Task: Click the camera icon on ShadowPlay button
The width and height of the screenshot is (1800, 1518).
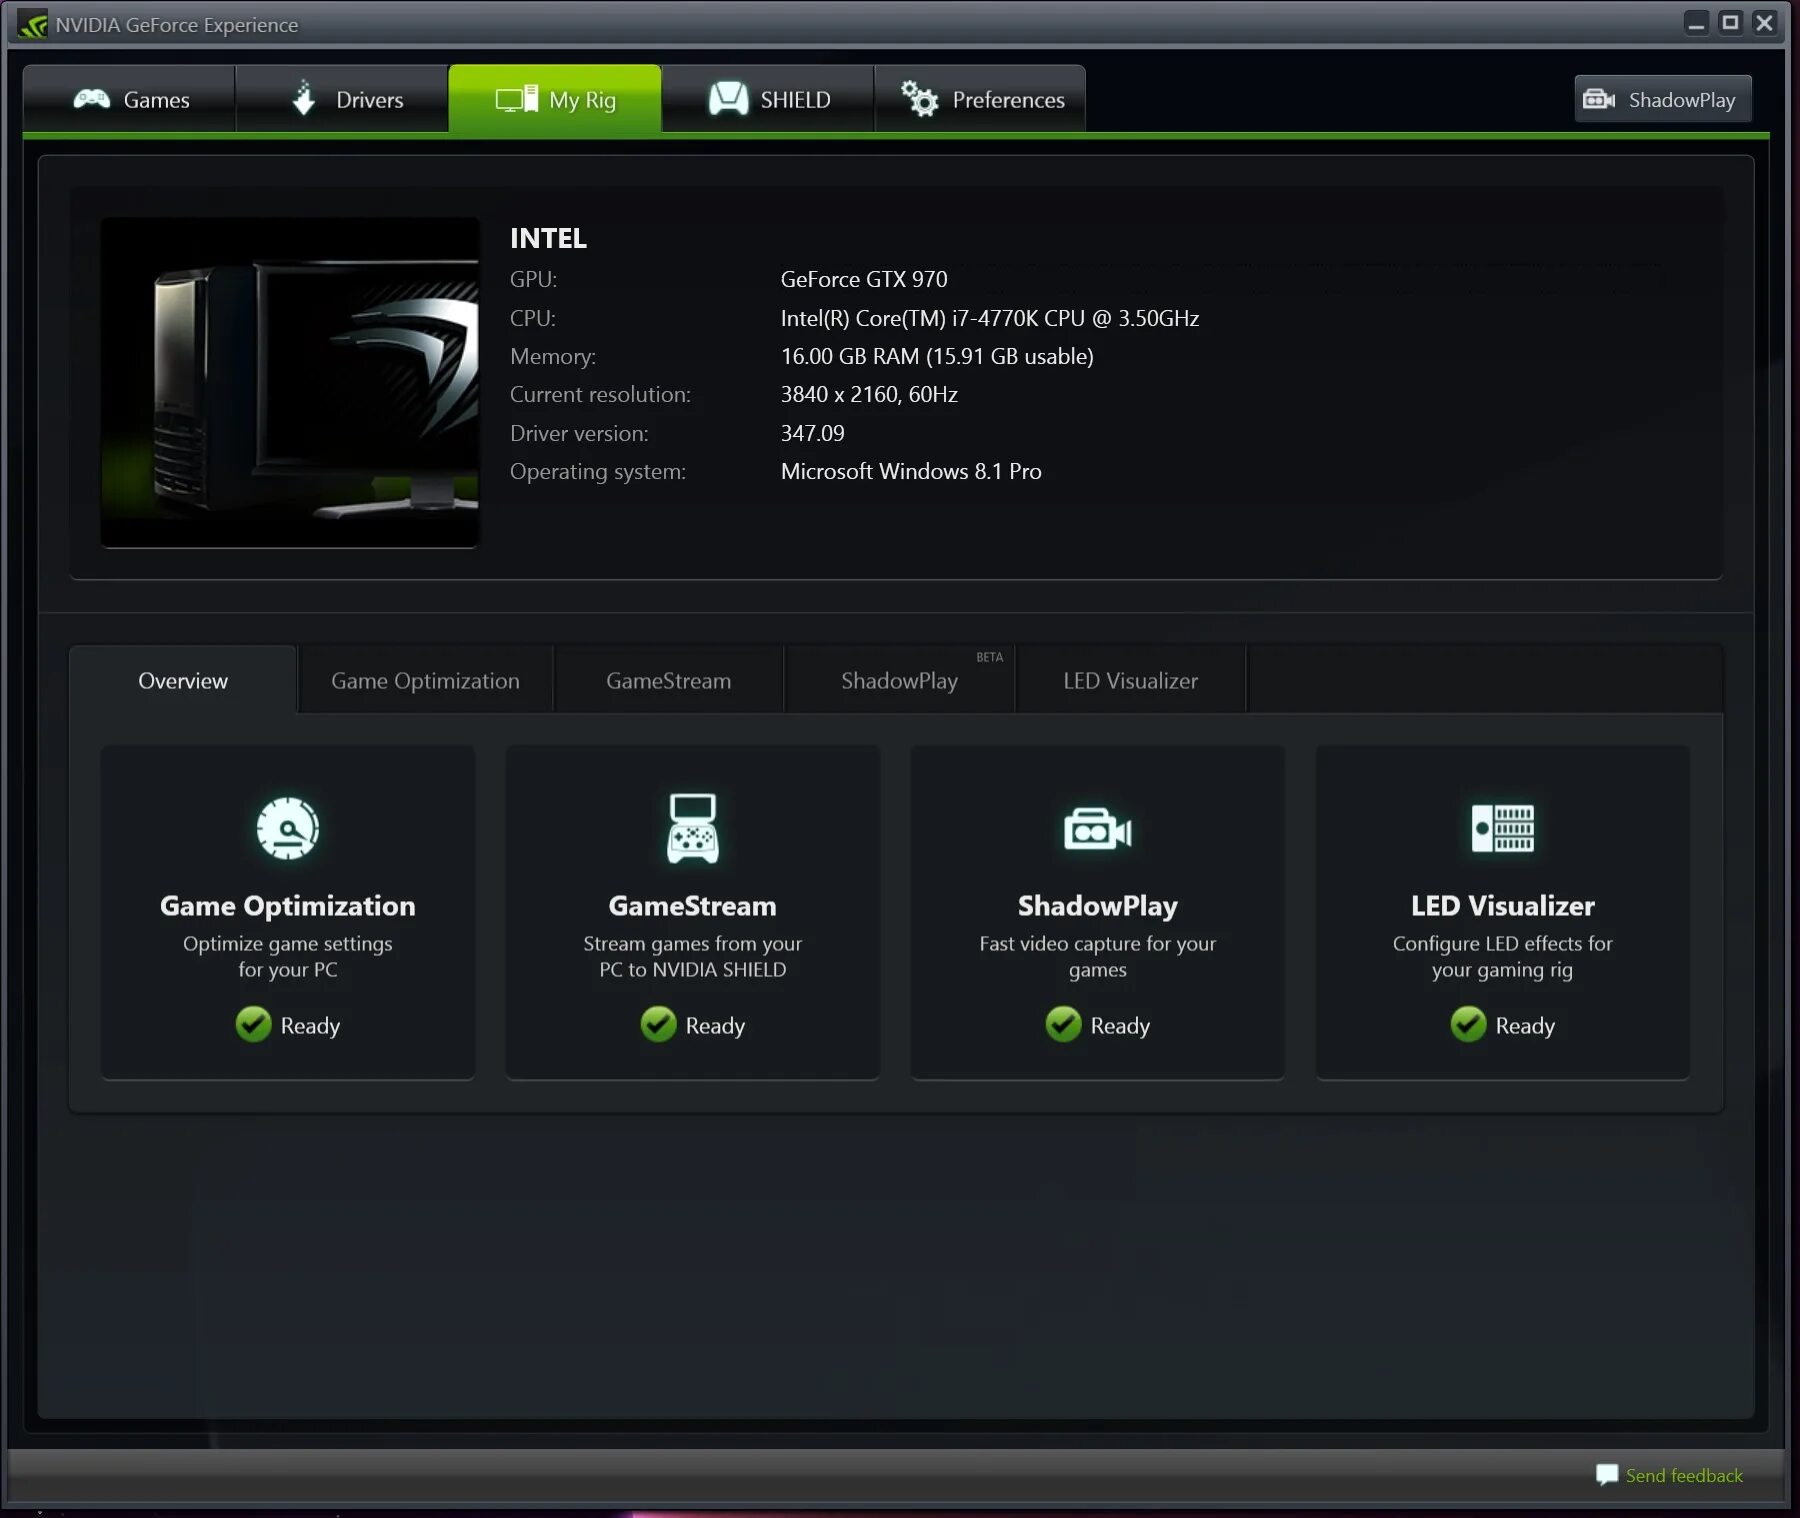Action: 1599,99
